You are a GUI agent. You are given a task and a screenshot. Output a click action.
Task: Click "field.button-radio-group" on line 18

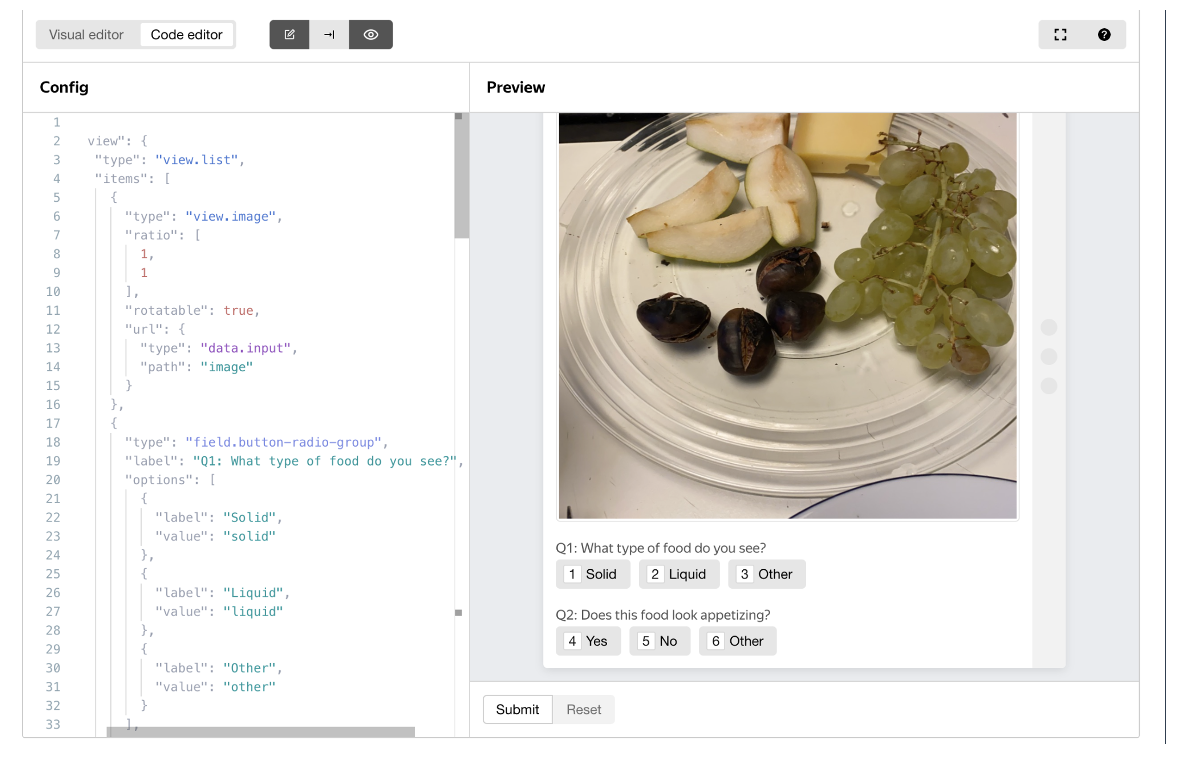tap(284, 442)
